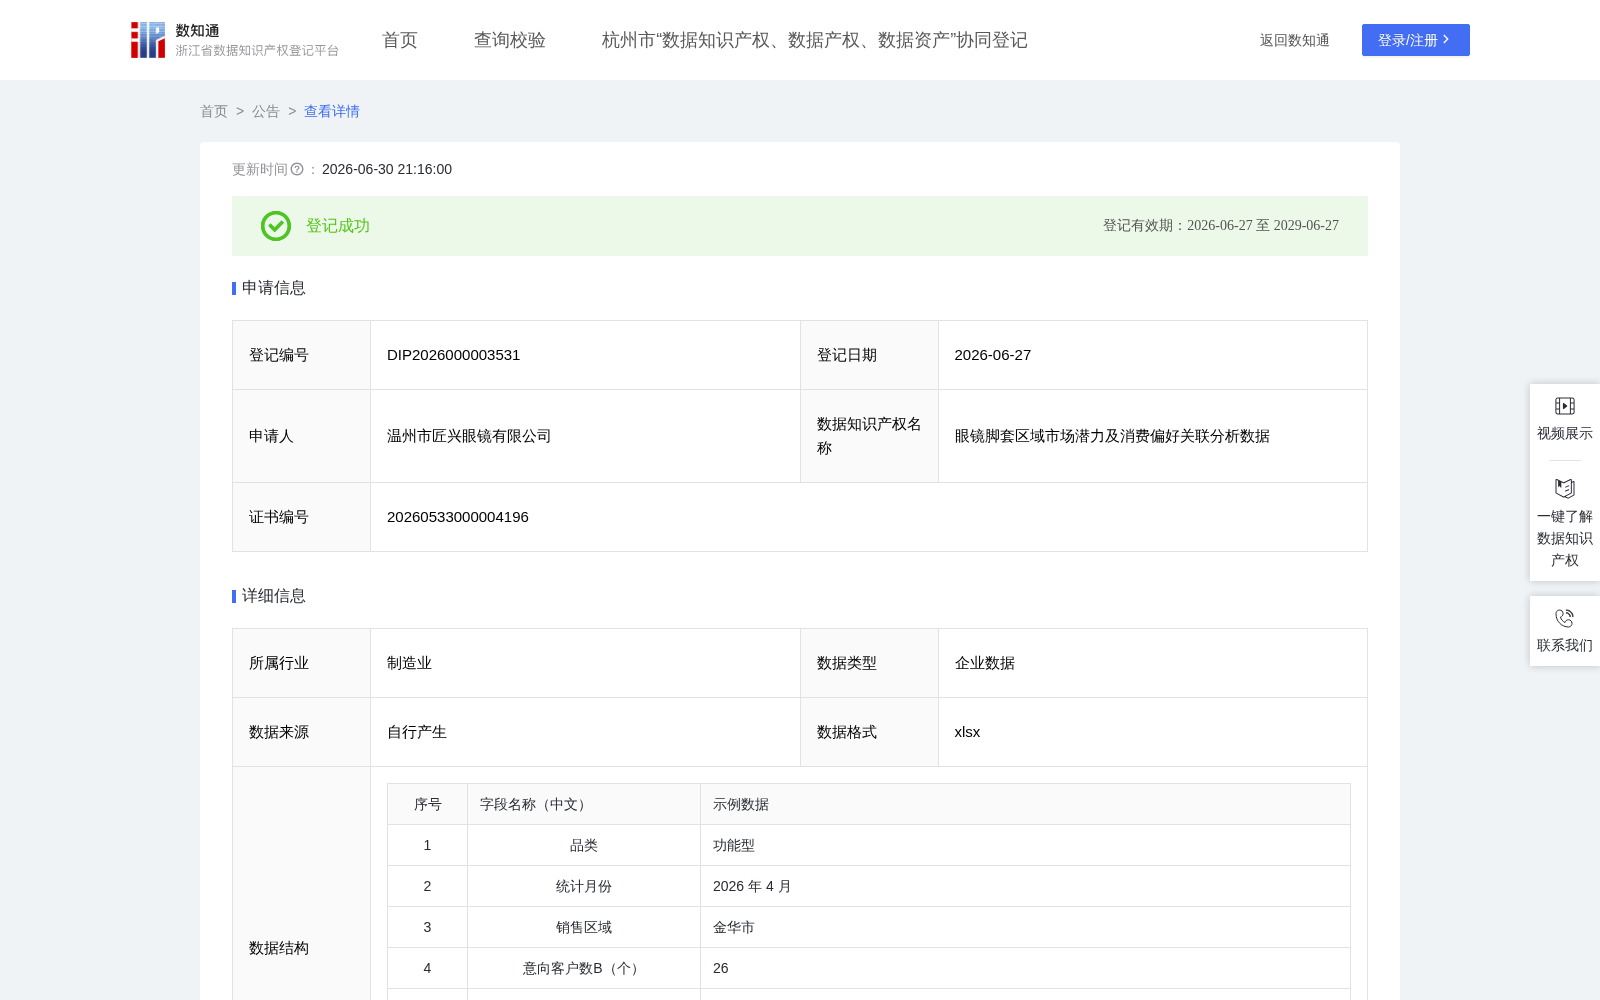Click the 浙江省数据知识产权登记平台 subtitle
The image size is (1600, 1000).
pyautogui.click(x=257, y=50)
